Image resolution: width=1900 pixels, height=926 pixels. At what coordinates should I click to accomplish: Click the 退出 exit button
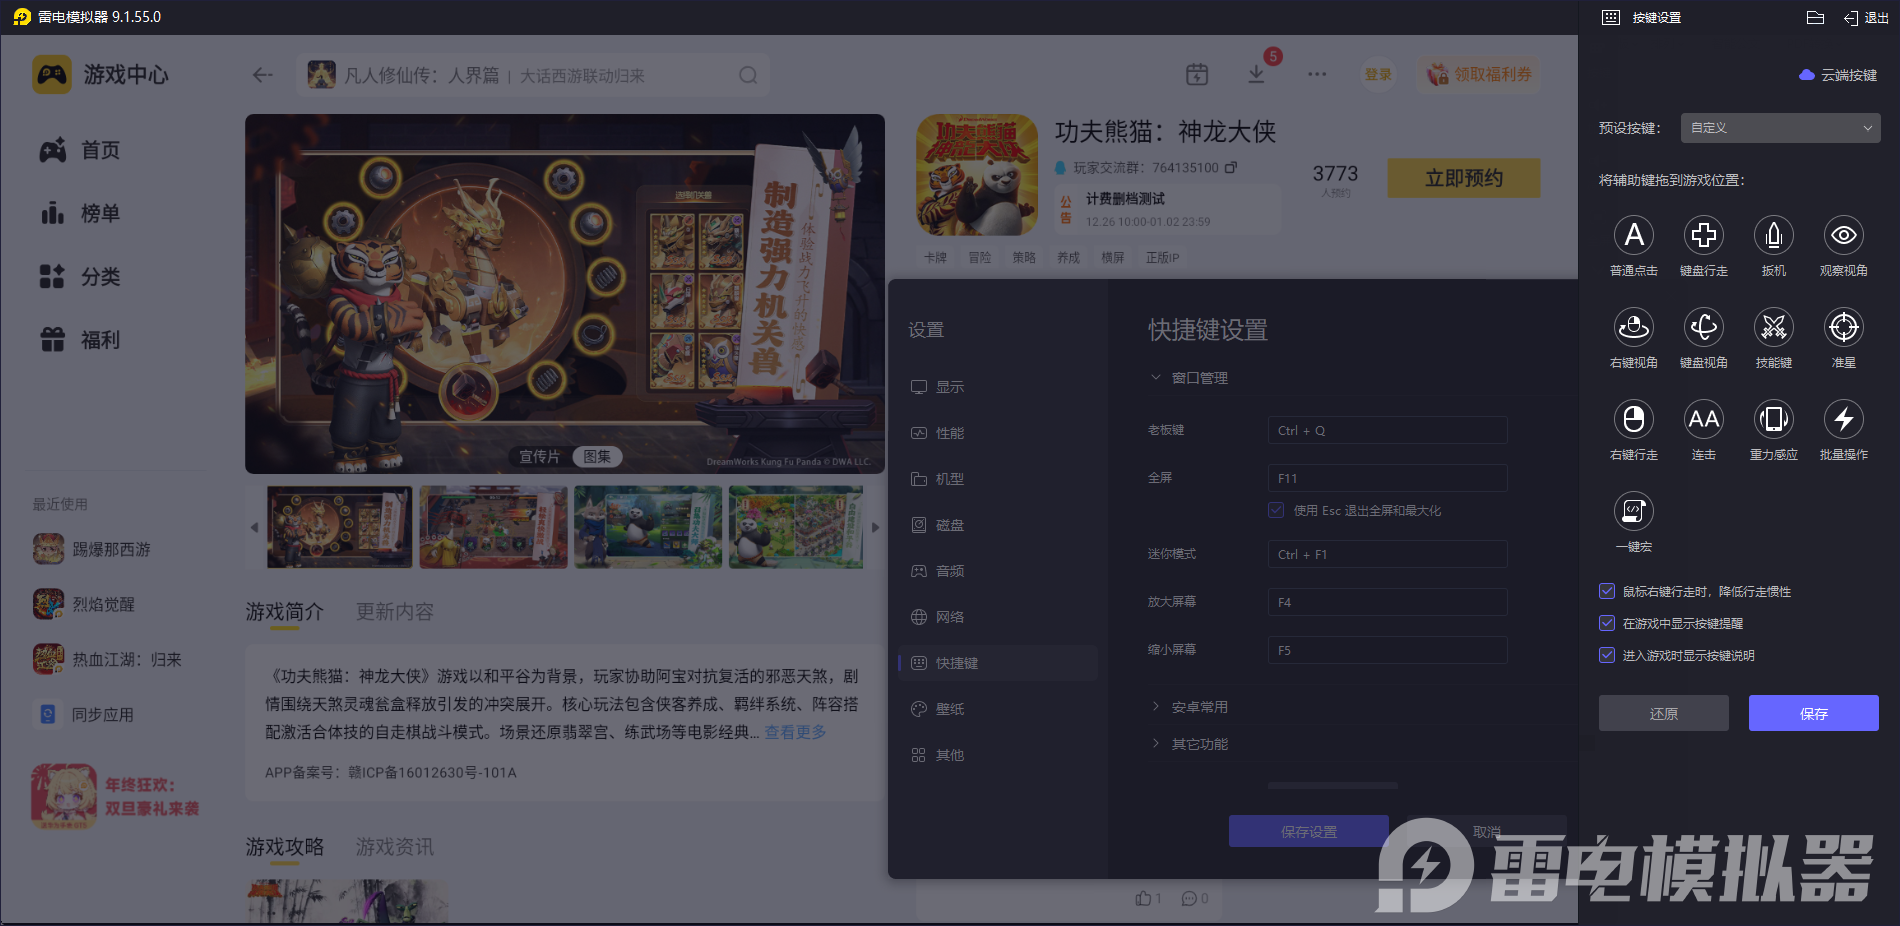(x=1866, y=18)
